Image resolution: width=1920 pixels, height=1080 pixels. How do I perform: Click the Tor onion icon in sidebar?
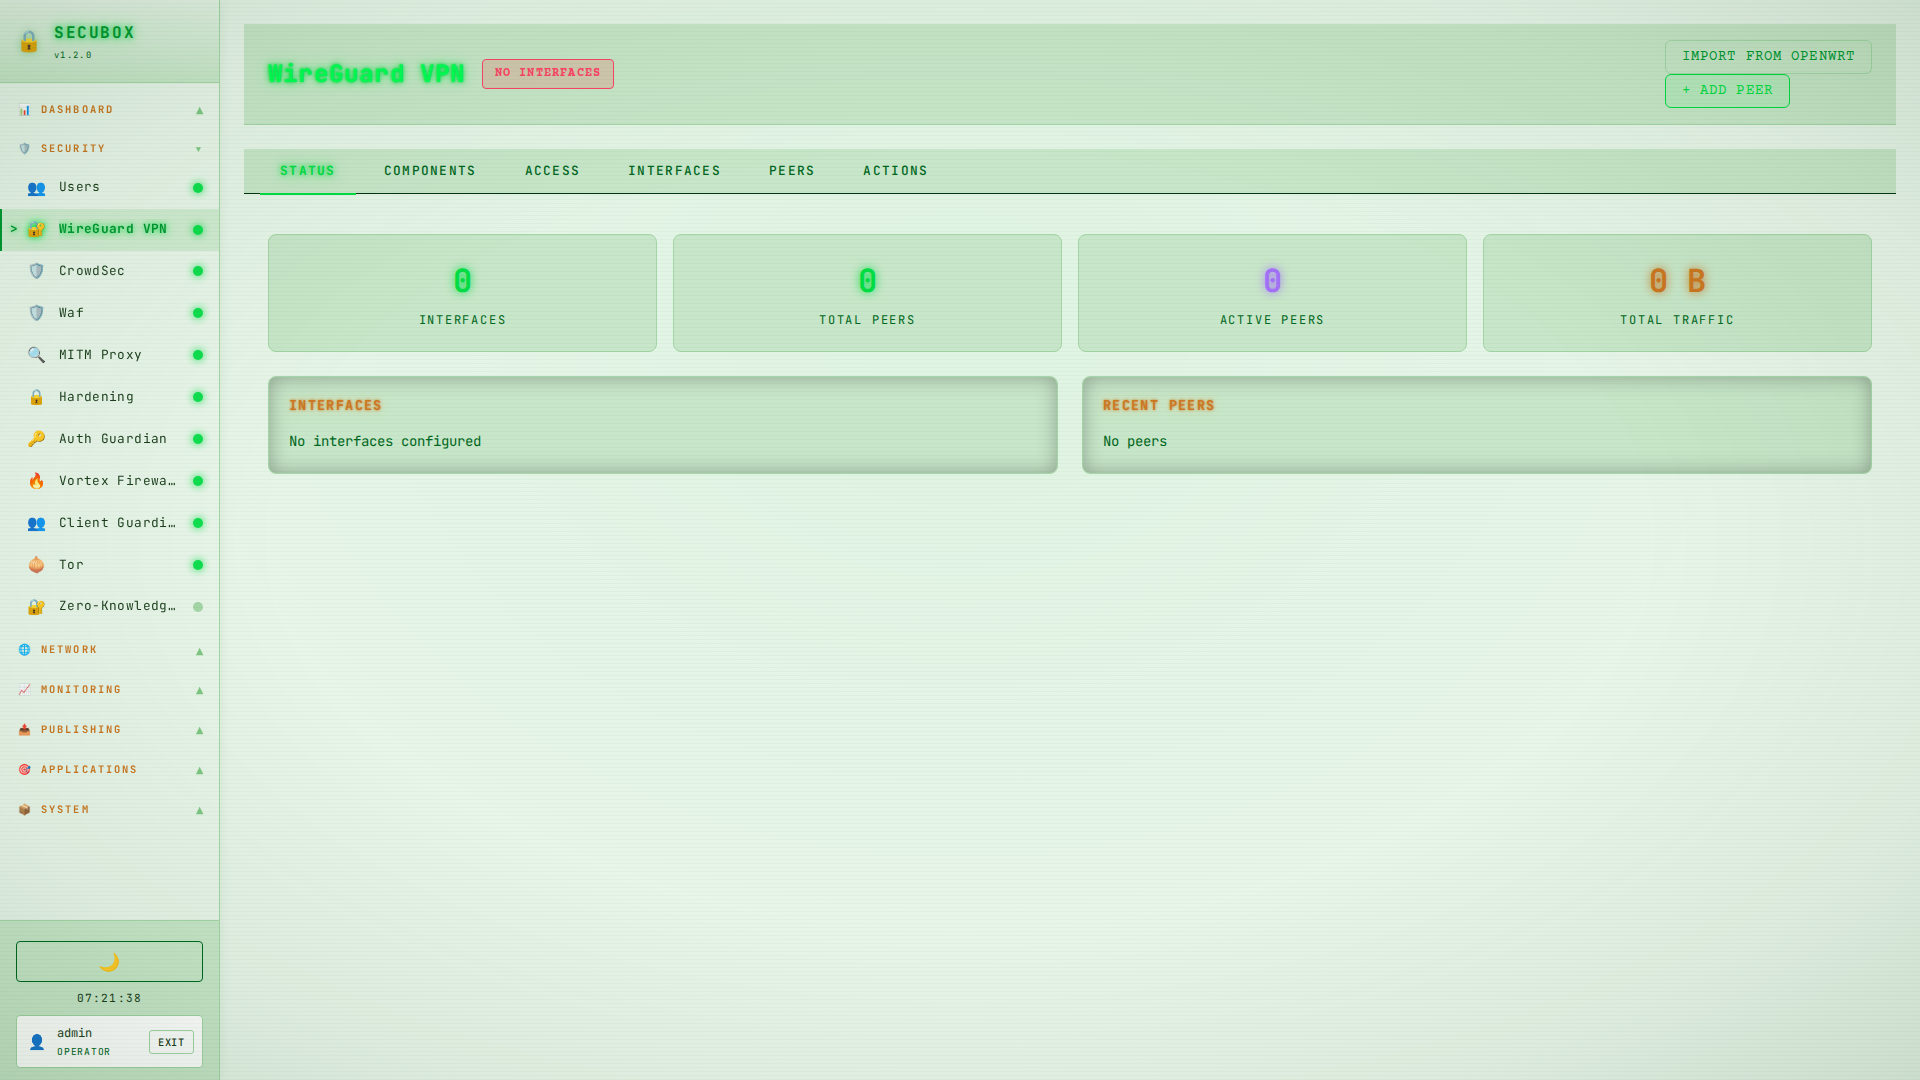click(x=36, y=564)
